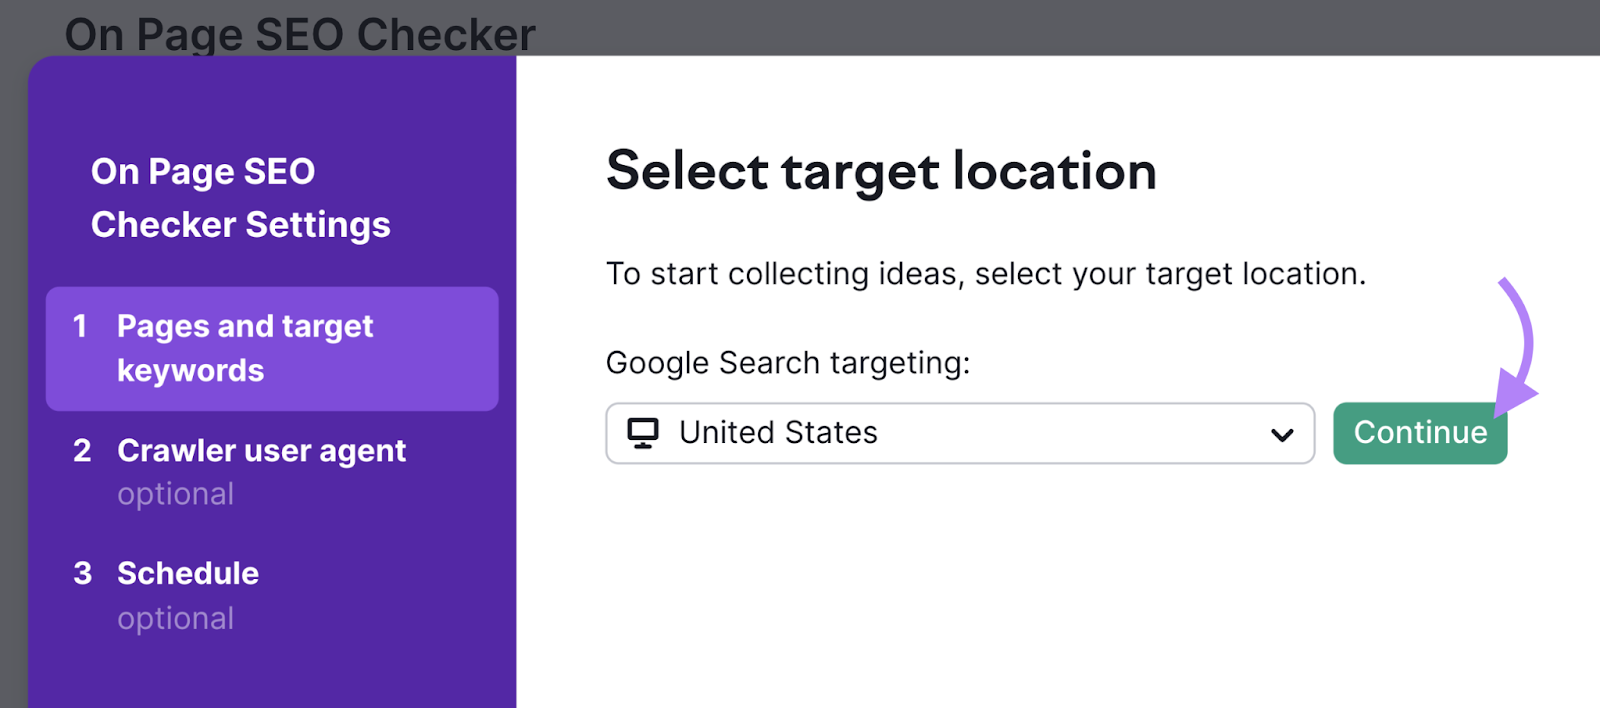The width and height of the screenshot is (1600, 708).
Task: Open step 2 Crawler user agent
Action: point(262,450)
